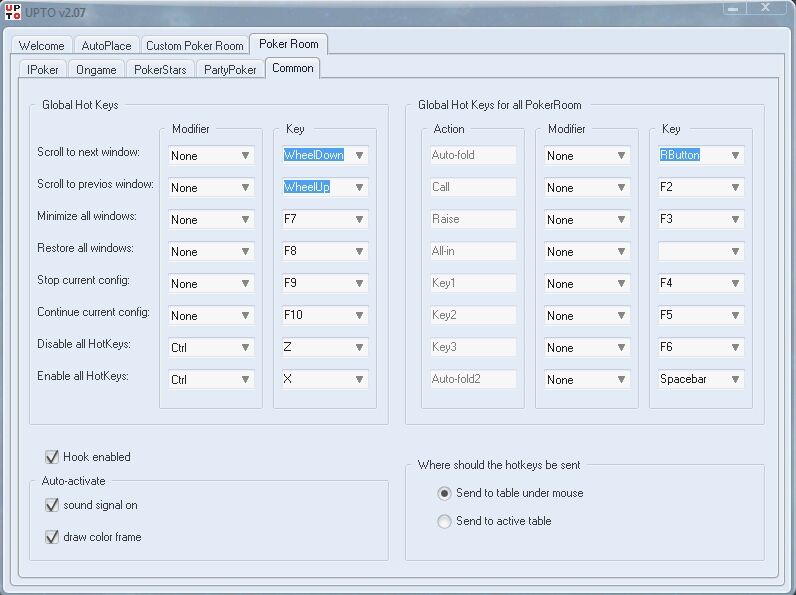
Task: Open modifier dropdown in the Raise row
Action: coord(587,219)
